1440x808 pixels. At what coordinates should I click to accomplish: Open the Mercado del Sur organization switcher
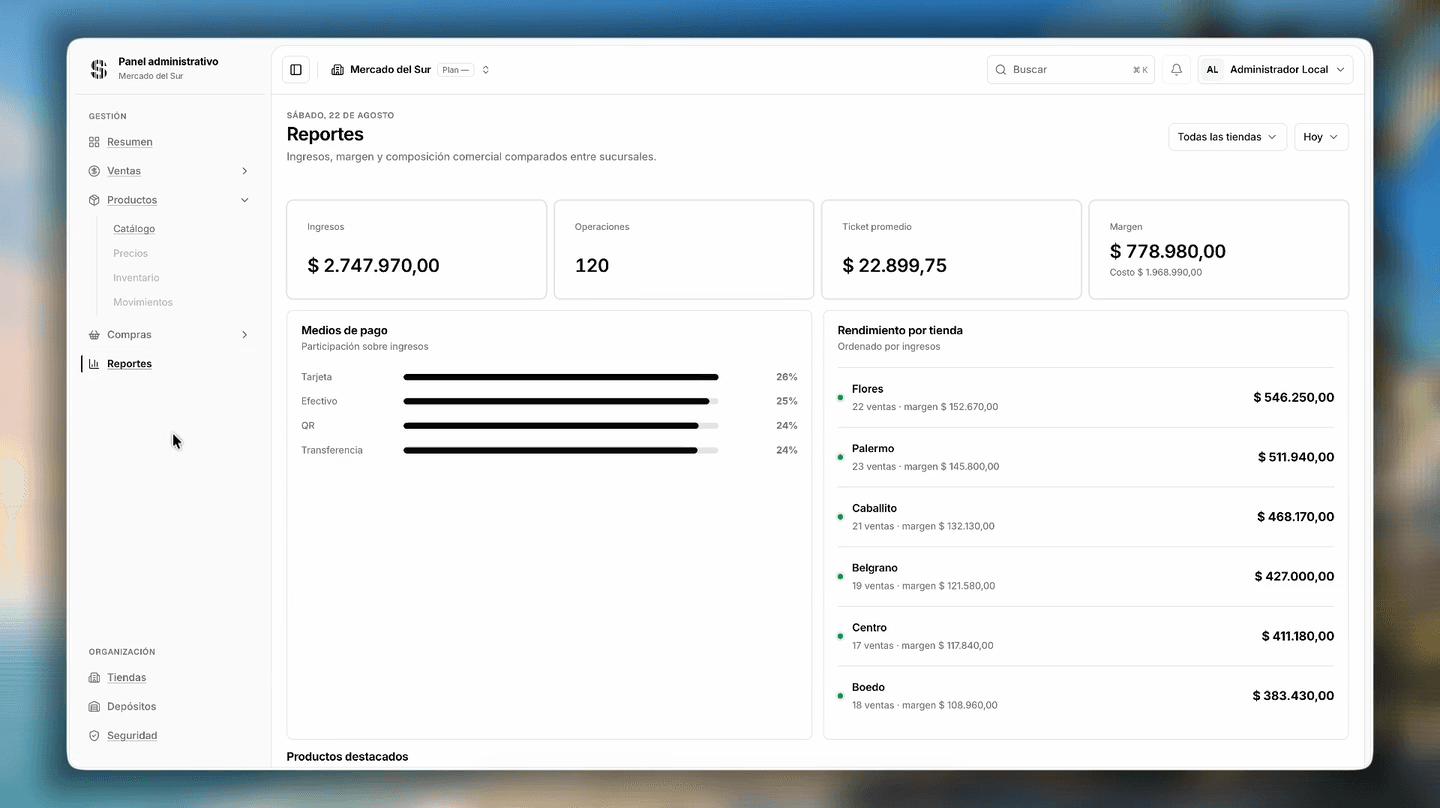click(x=411, y=70)
